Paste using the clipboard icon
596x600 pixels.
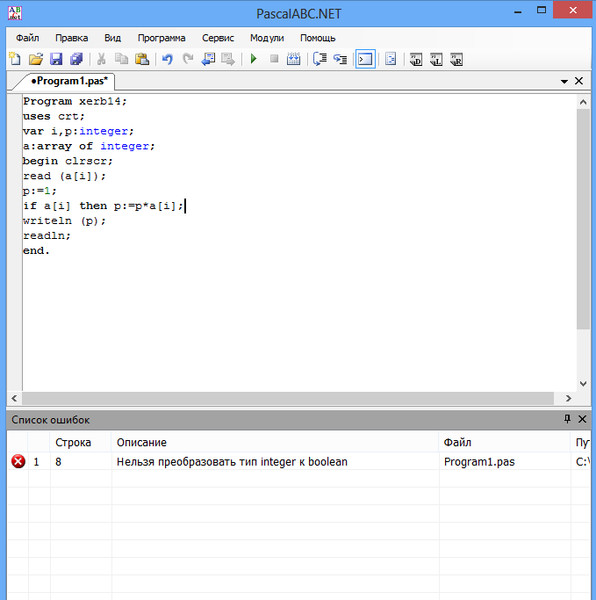pyautogui.click(x=142, y=59)
